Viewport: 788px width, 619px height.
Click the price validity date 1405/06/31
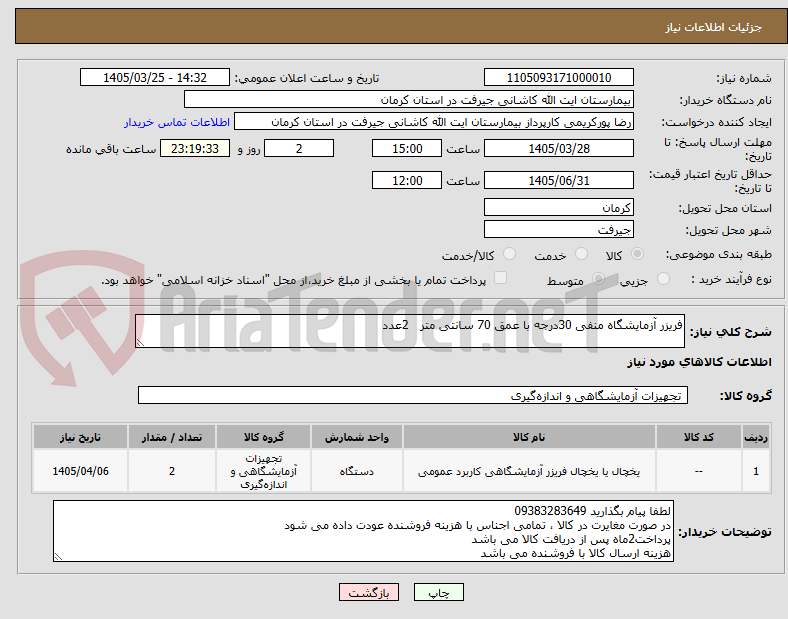pos(558,180)
